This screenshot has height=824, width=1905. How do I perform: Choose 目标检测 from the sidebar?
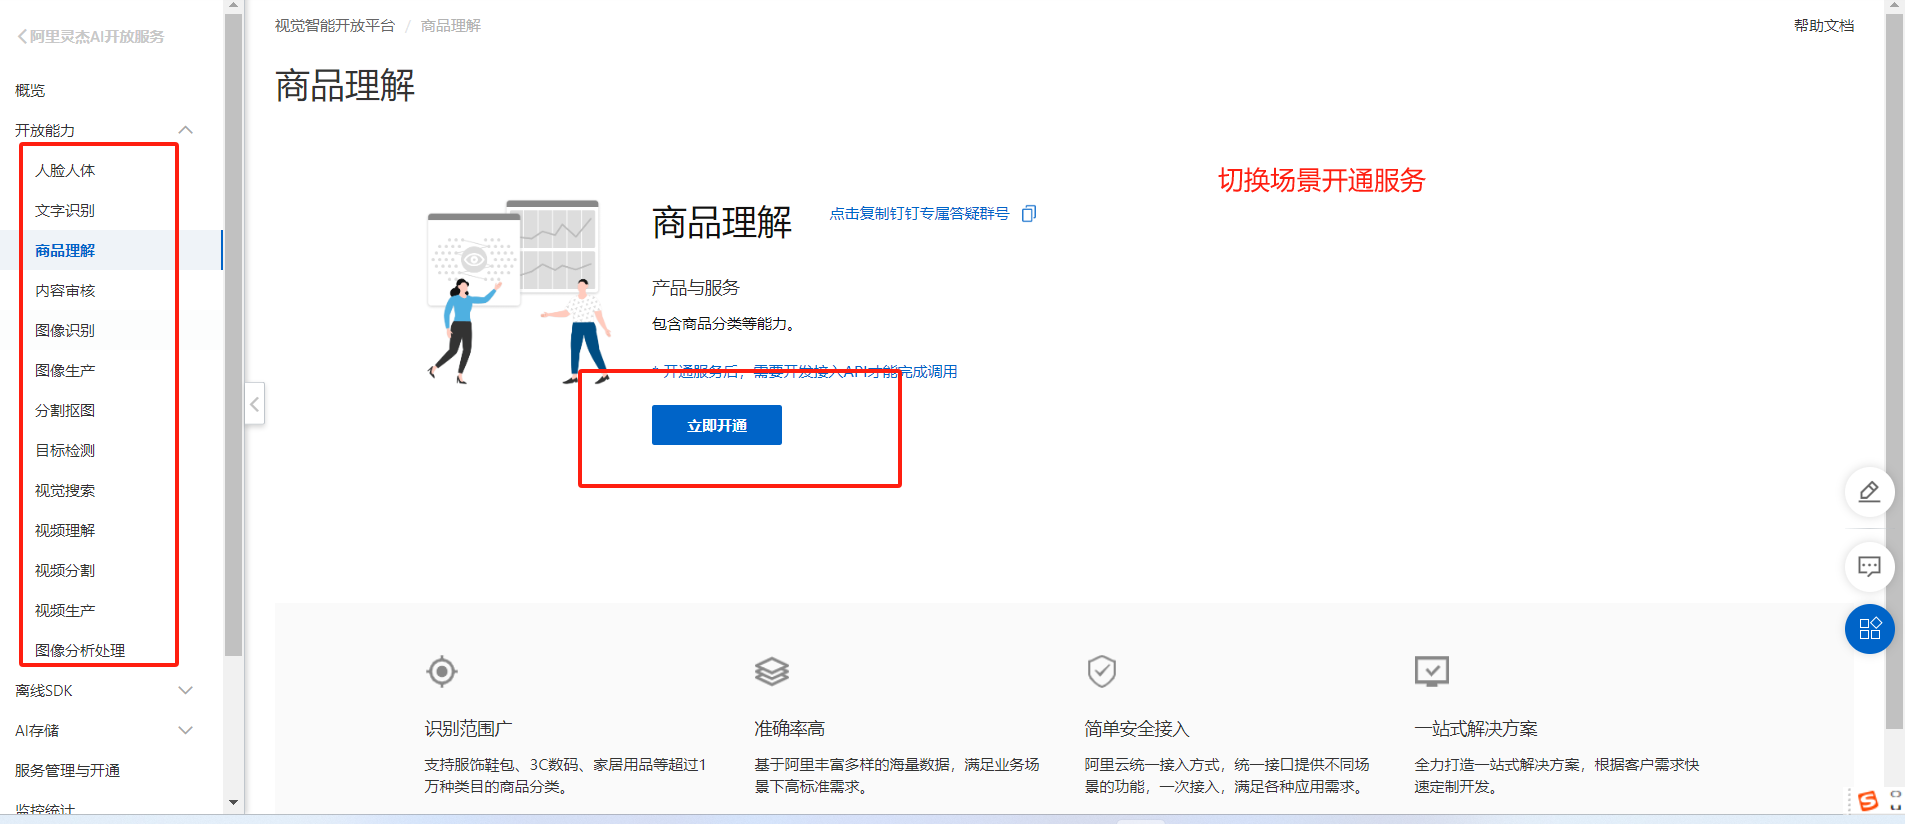tap(65, 450)
